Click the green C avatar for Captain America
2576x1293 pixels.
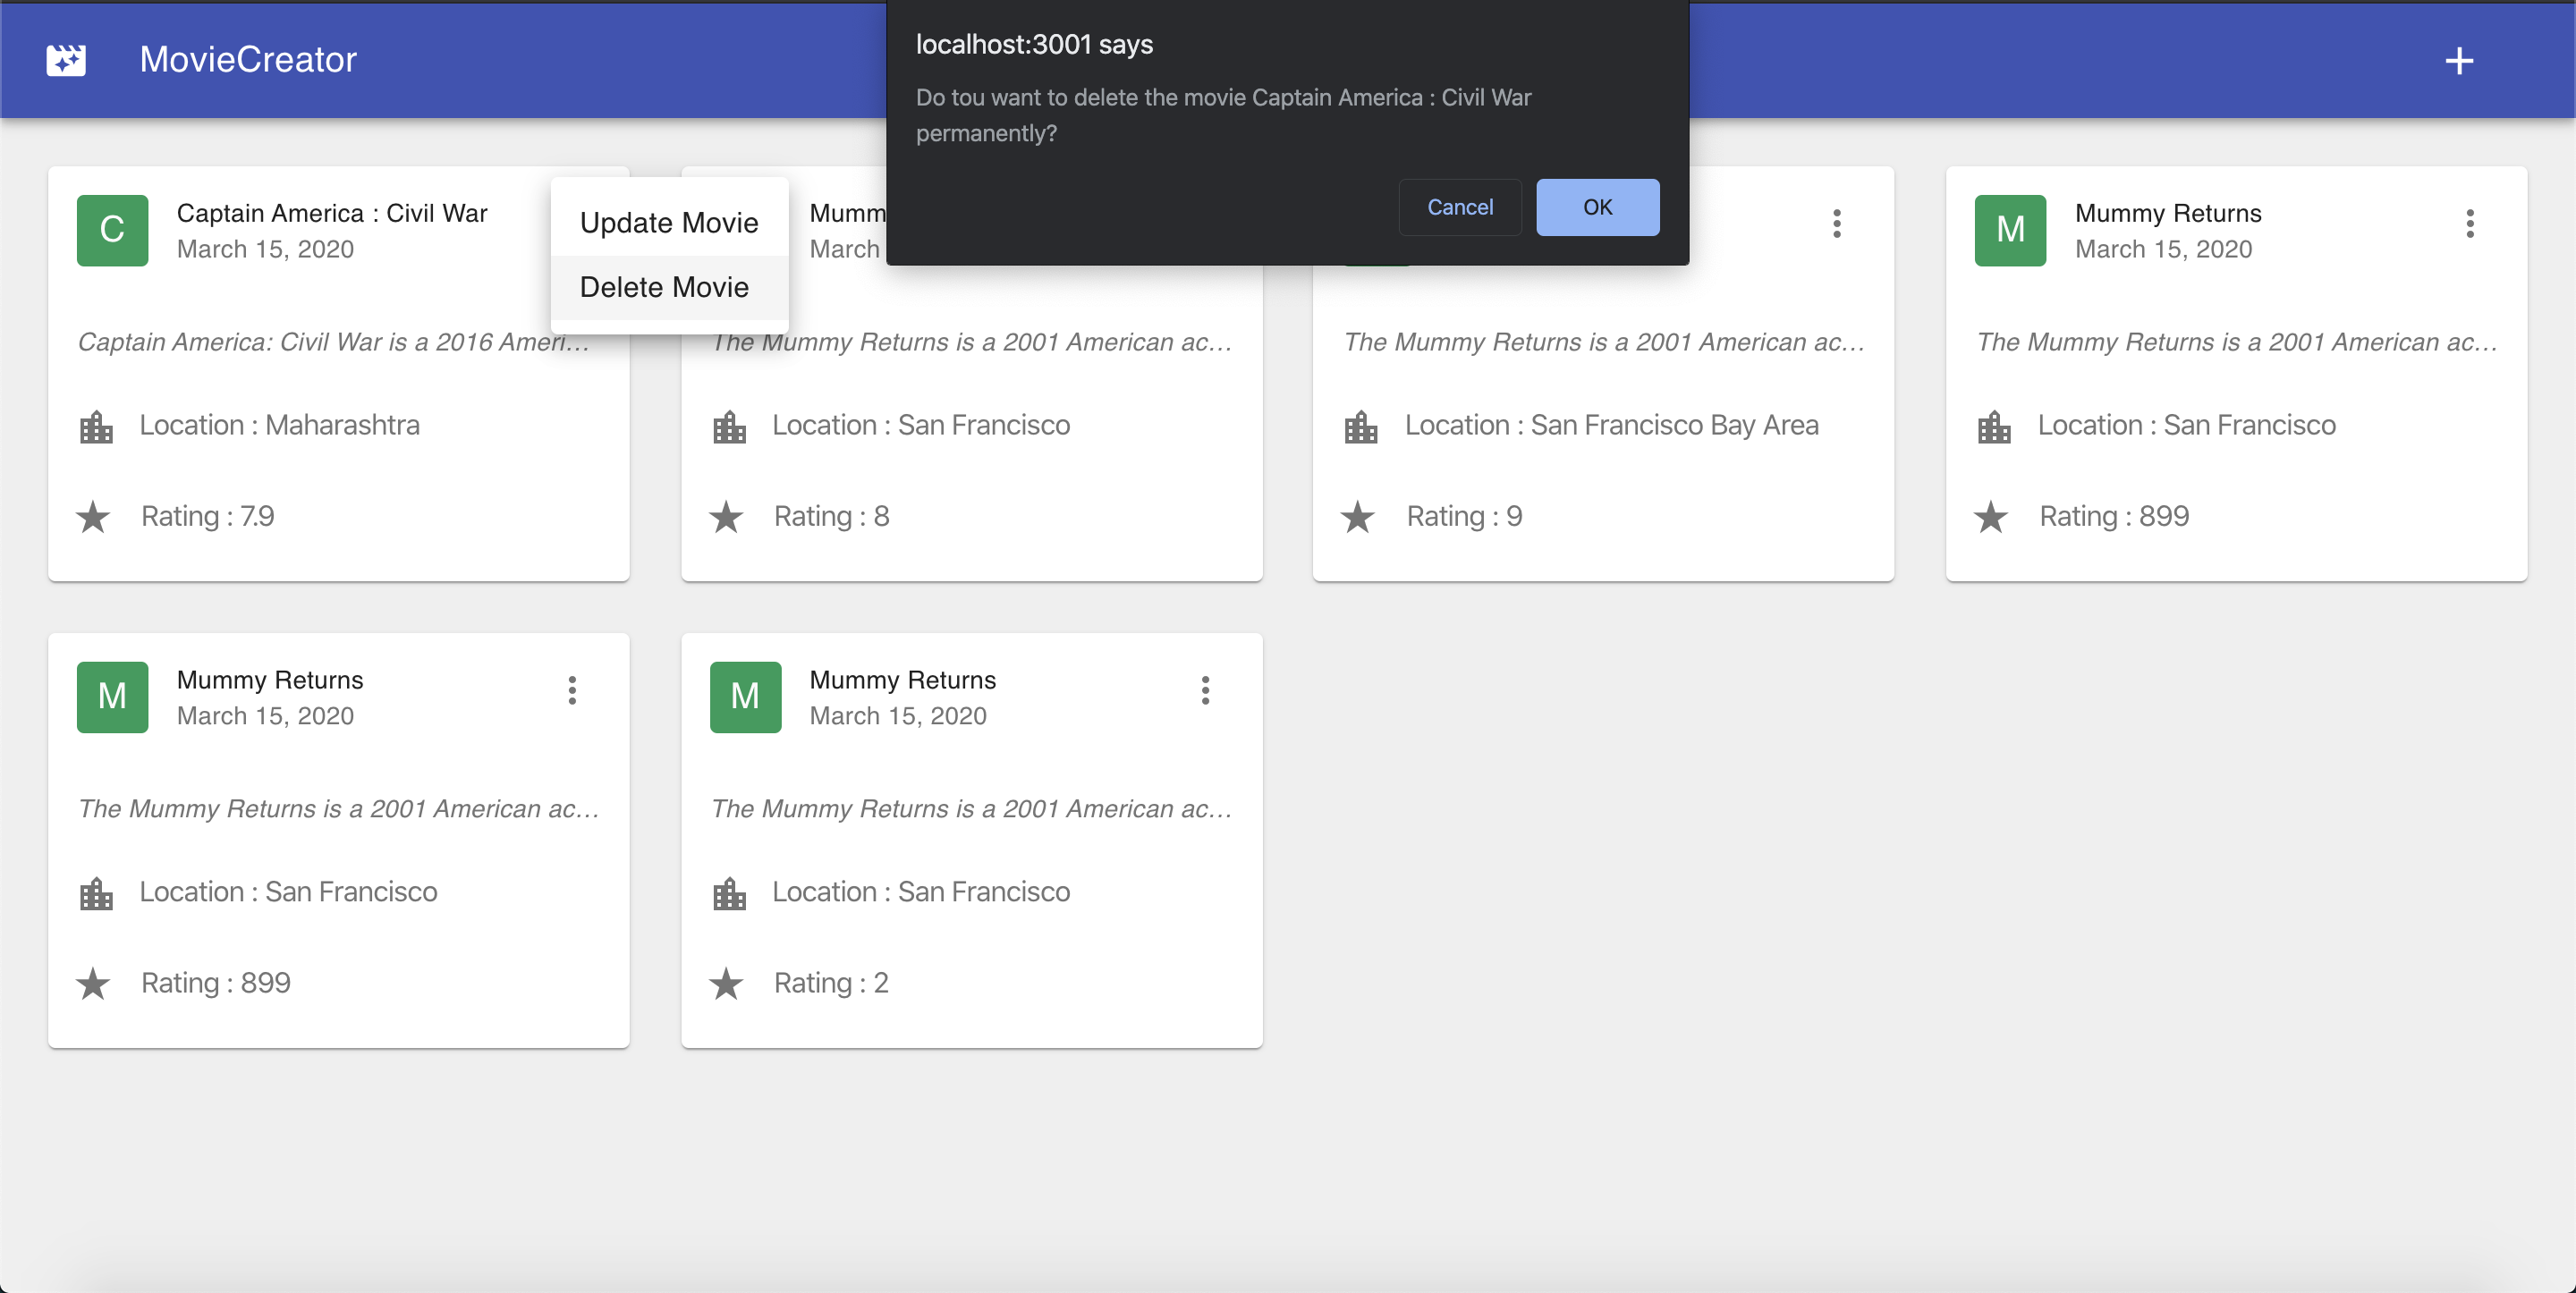(112, 230)
